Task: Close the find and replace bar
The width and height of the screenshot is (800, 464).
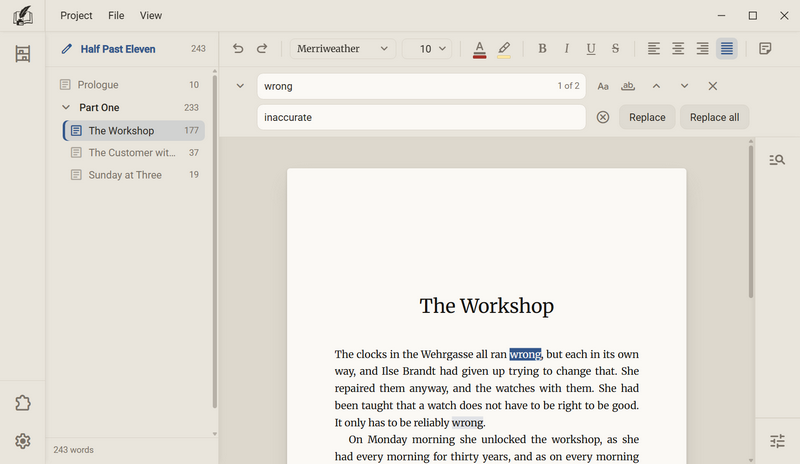Action: (x=713, y=86)
